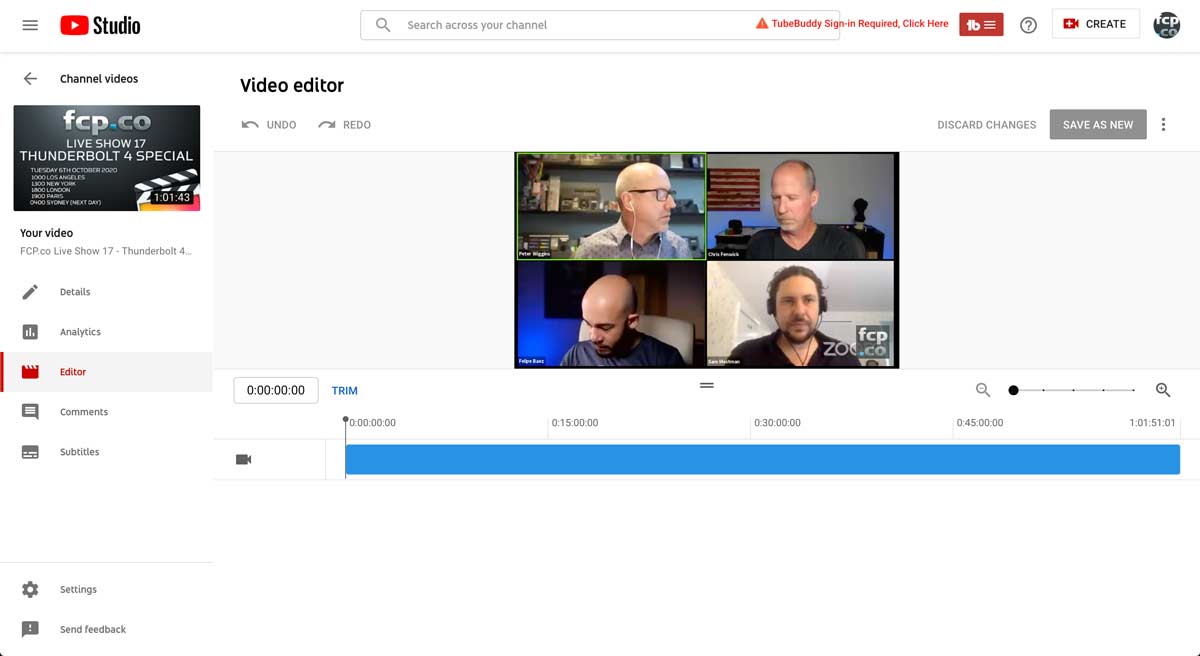Undo the last edit
1200x656 pixels.
[x=269, y=125]
